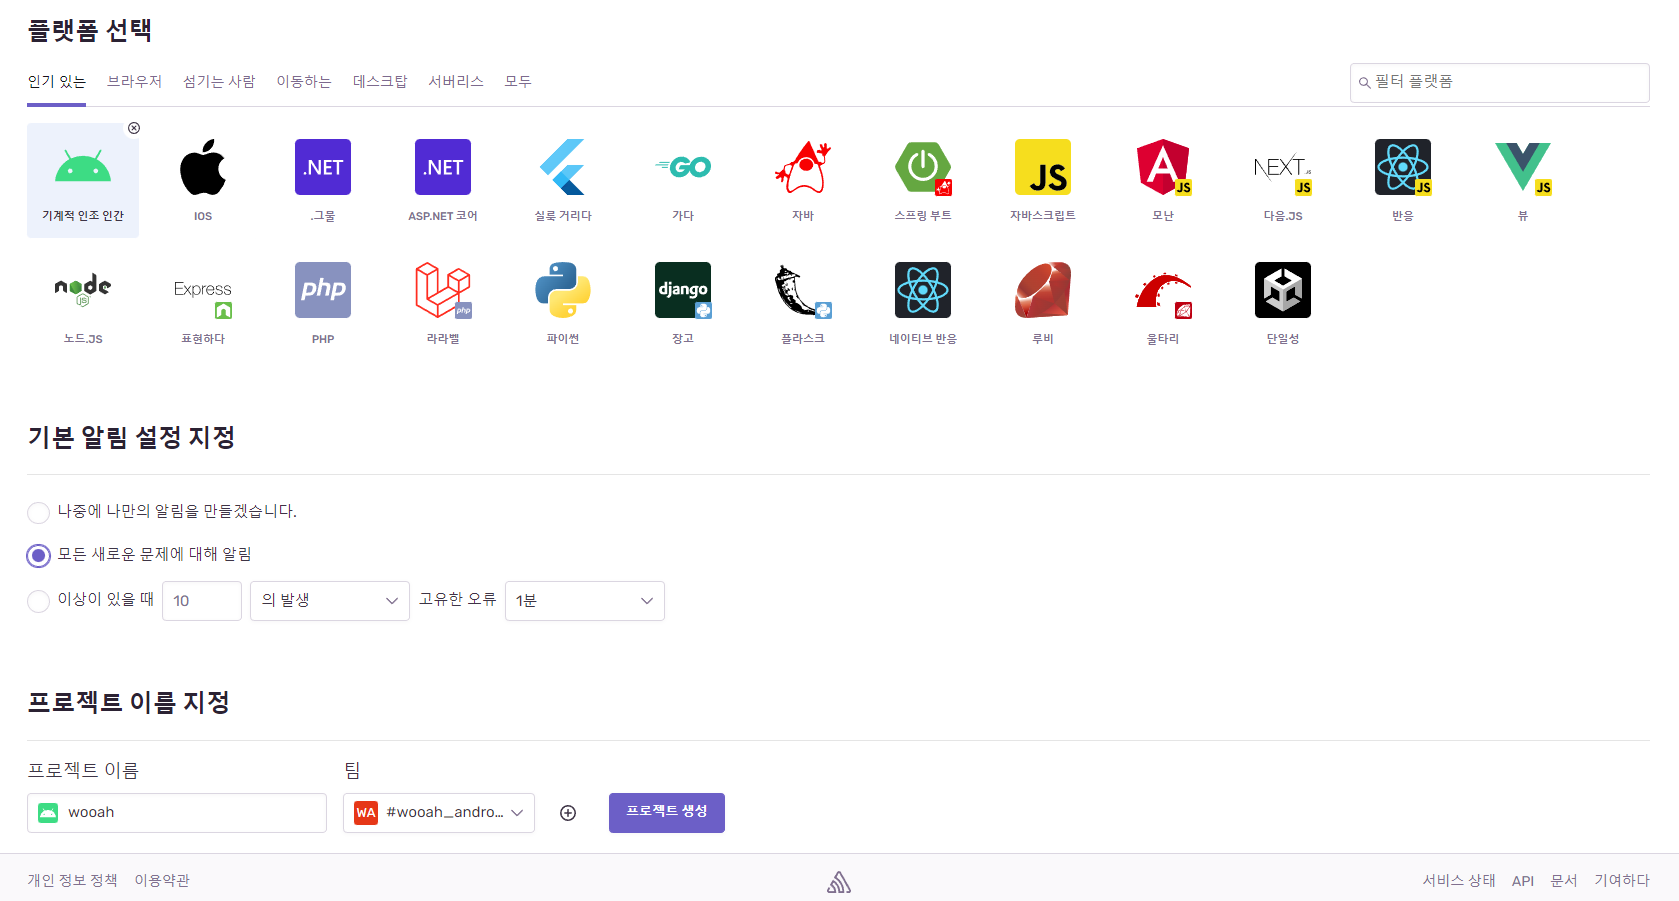Viewport: 1679px width, 901px height.
Task: Choose the Node.js platform icon
Action: pyautogui.click(x=83, y=290)
